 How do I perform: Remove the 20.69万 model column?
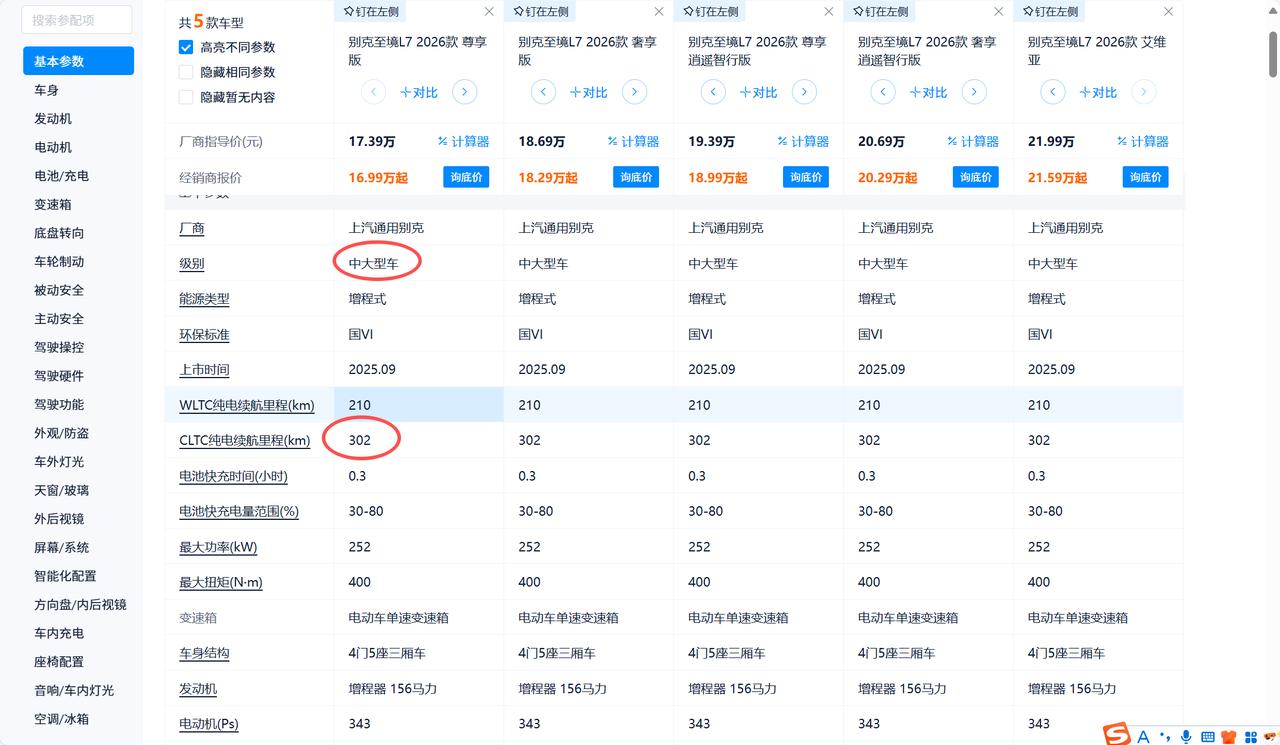[998, 12]
